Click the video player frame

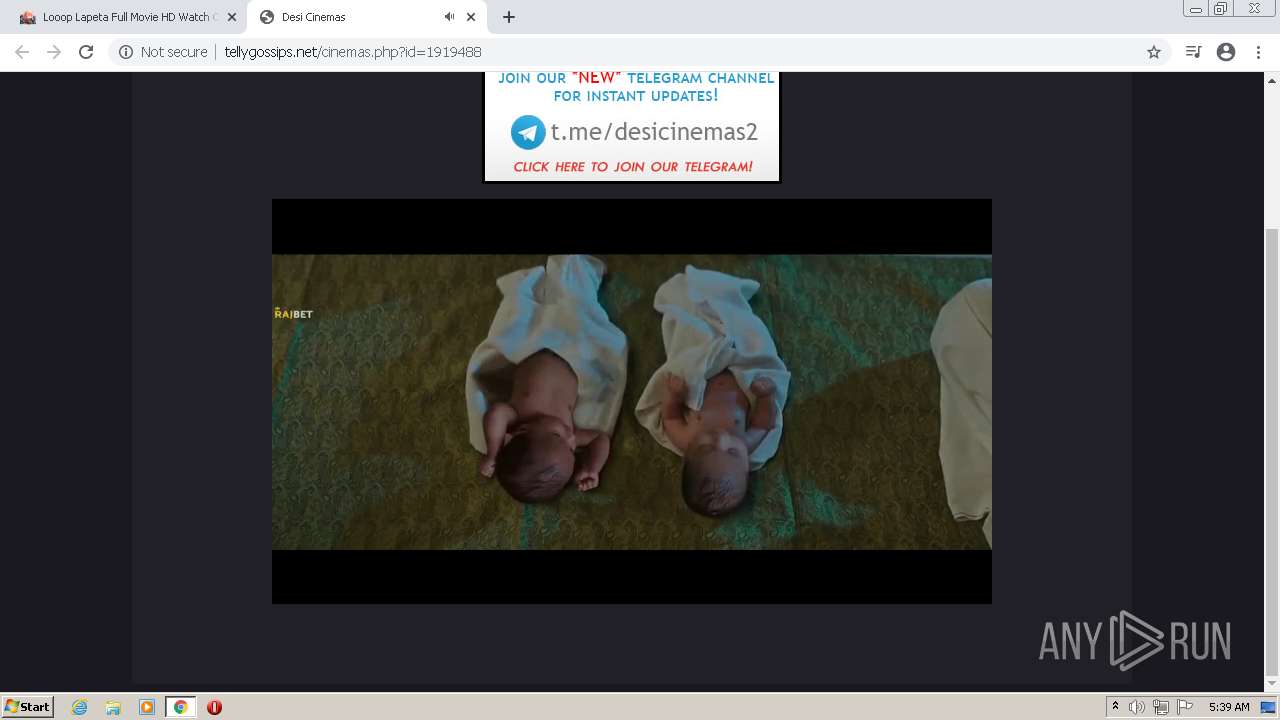point(632,401)
